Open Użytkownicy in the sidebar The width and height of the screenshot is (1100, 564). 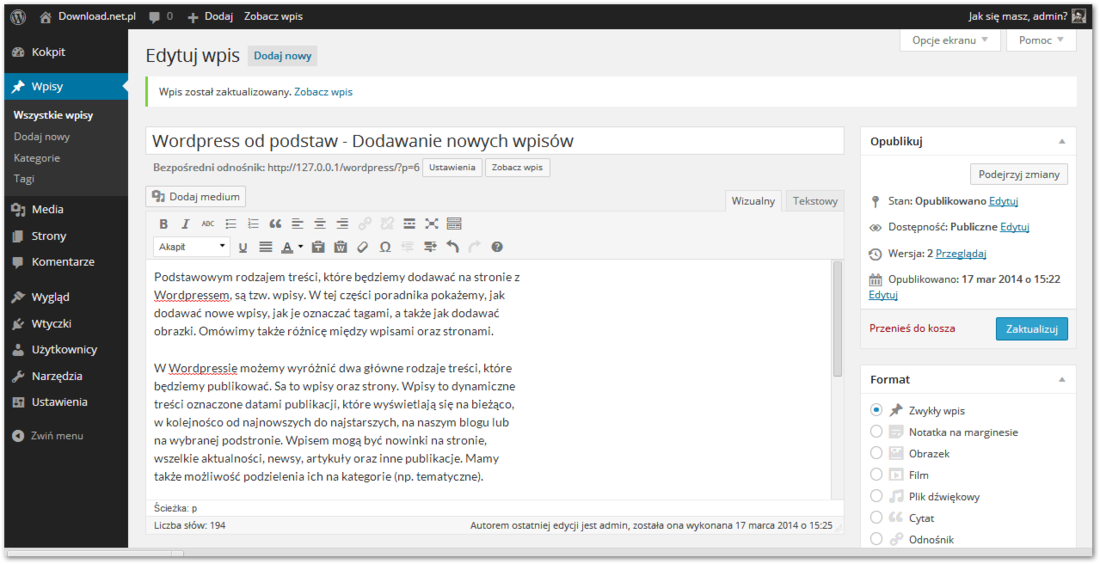pos(66,349)
